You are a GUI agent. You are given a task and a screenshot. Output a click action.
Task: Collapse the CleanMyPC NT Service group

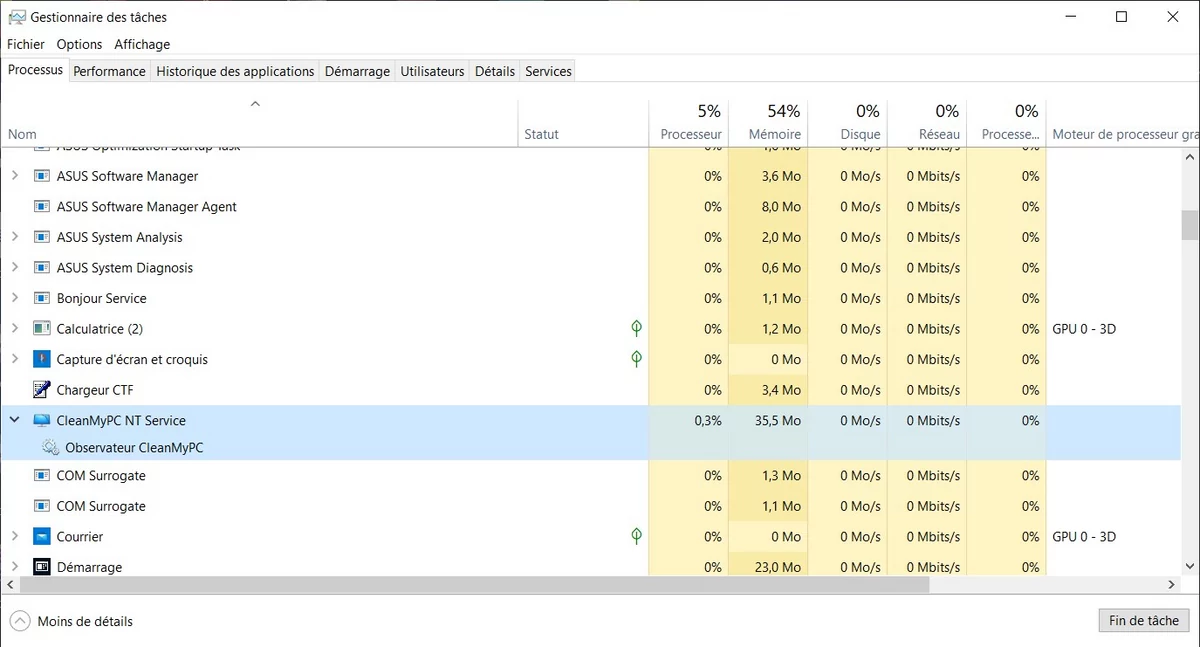click(14, 421)
